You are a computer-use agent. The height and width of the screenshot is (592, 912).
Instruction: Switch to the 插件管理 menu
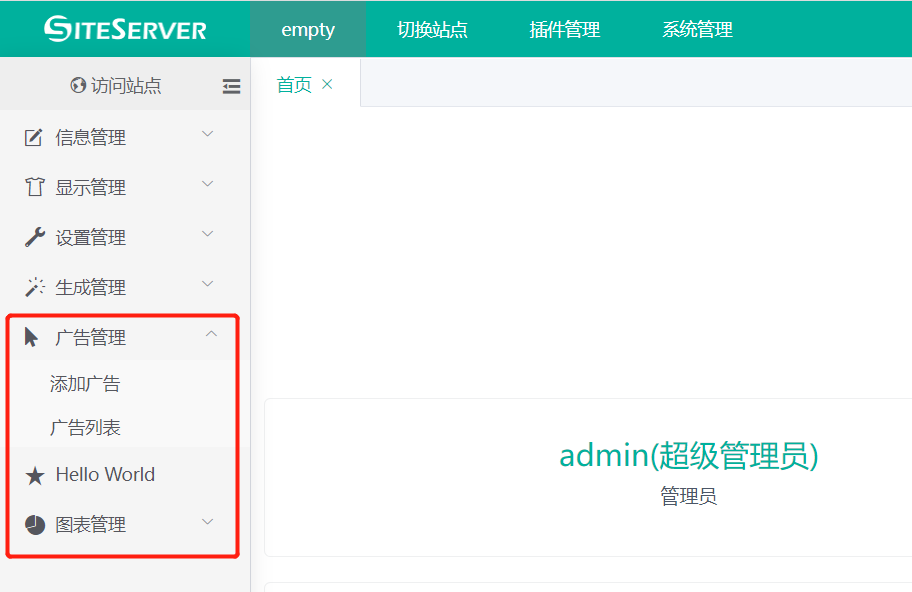coord(565,30)
